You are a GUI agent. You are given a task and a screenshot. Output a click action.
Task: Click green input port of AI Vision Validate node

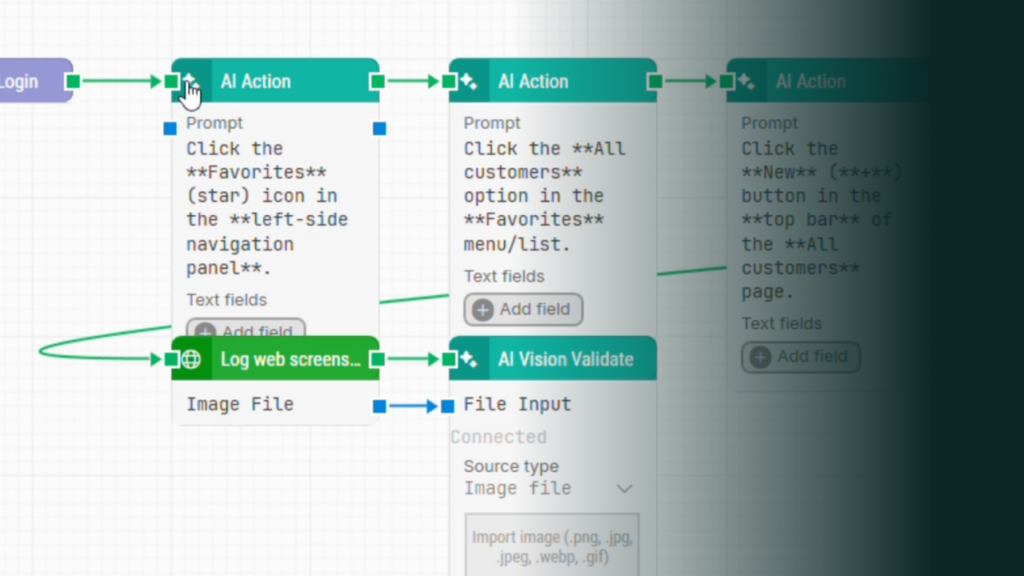tap(449, 359)
